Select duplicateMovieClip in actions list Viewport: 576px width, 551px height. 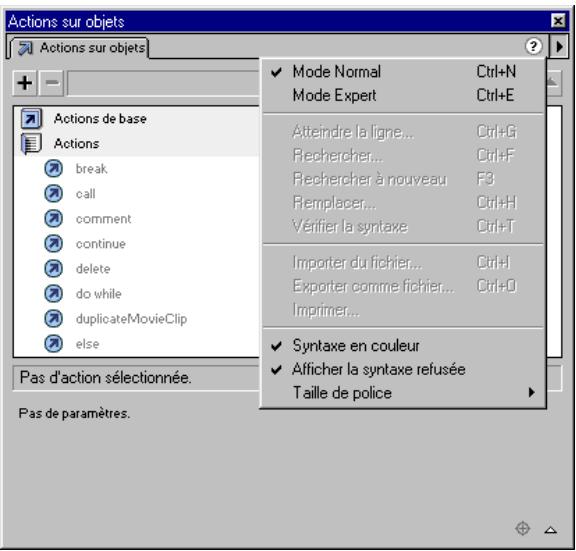(131, 319)
